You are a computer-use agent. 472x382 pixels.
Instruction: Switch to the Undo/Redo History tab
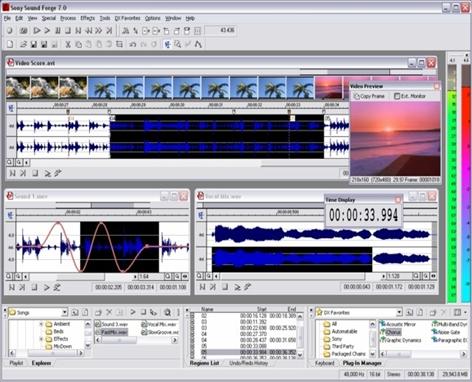249,363
